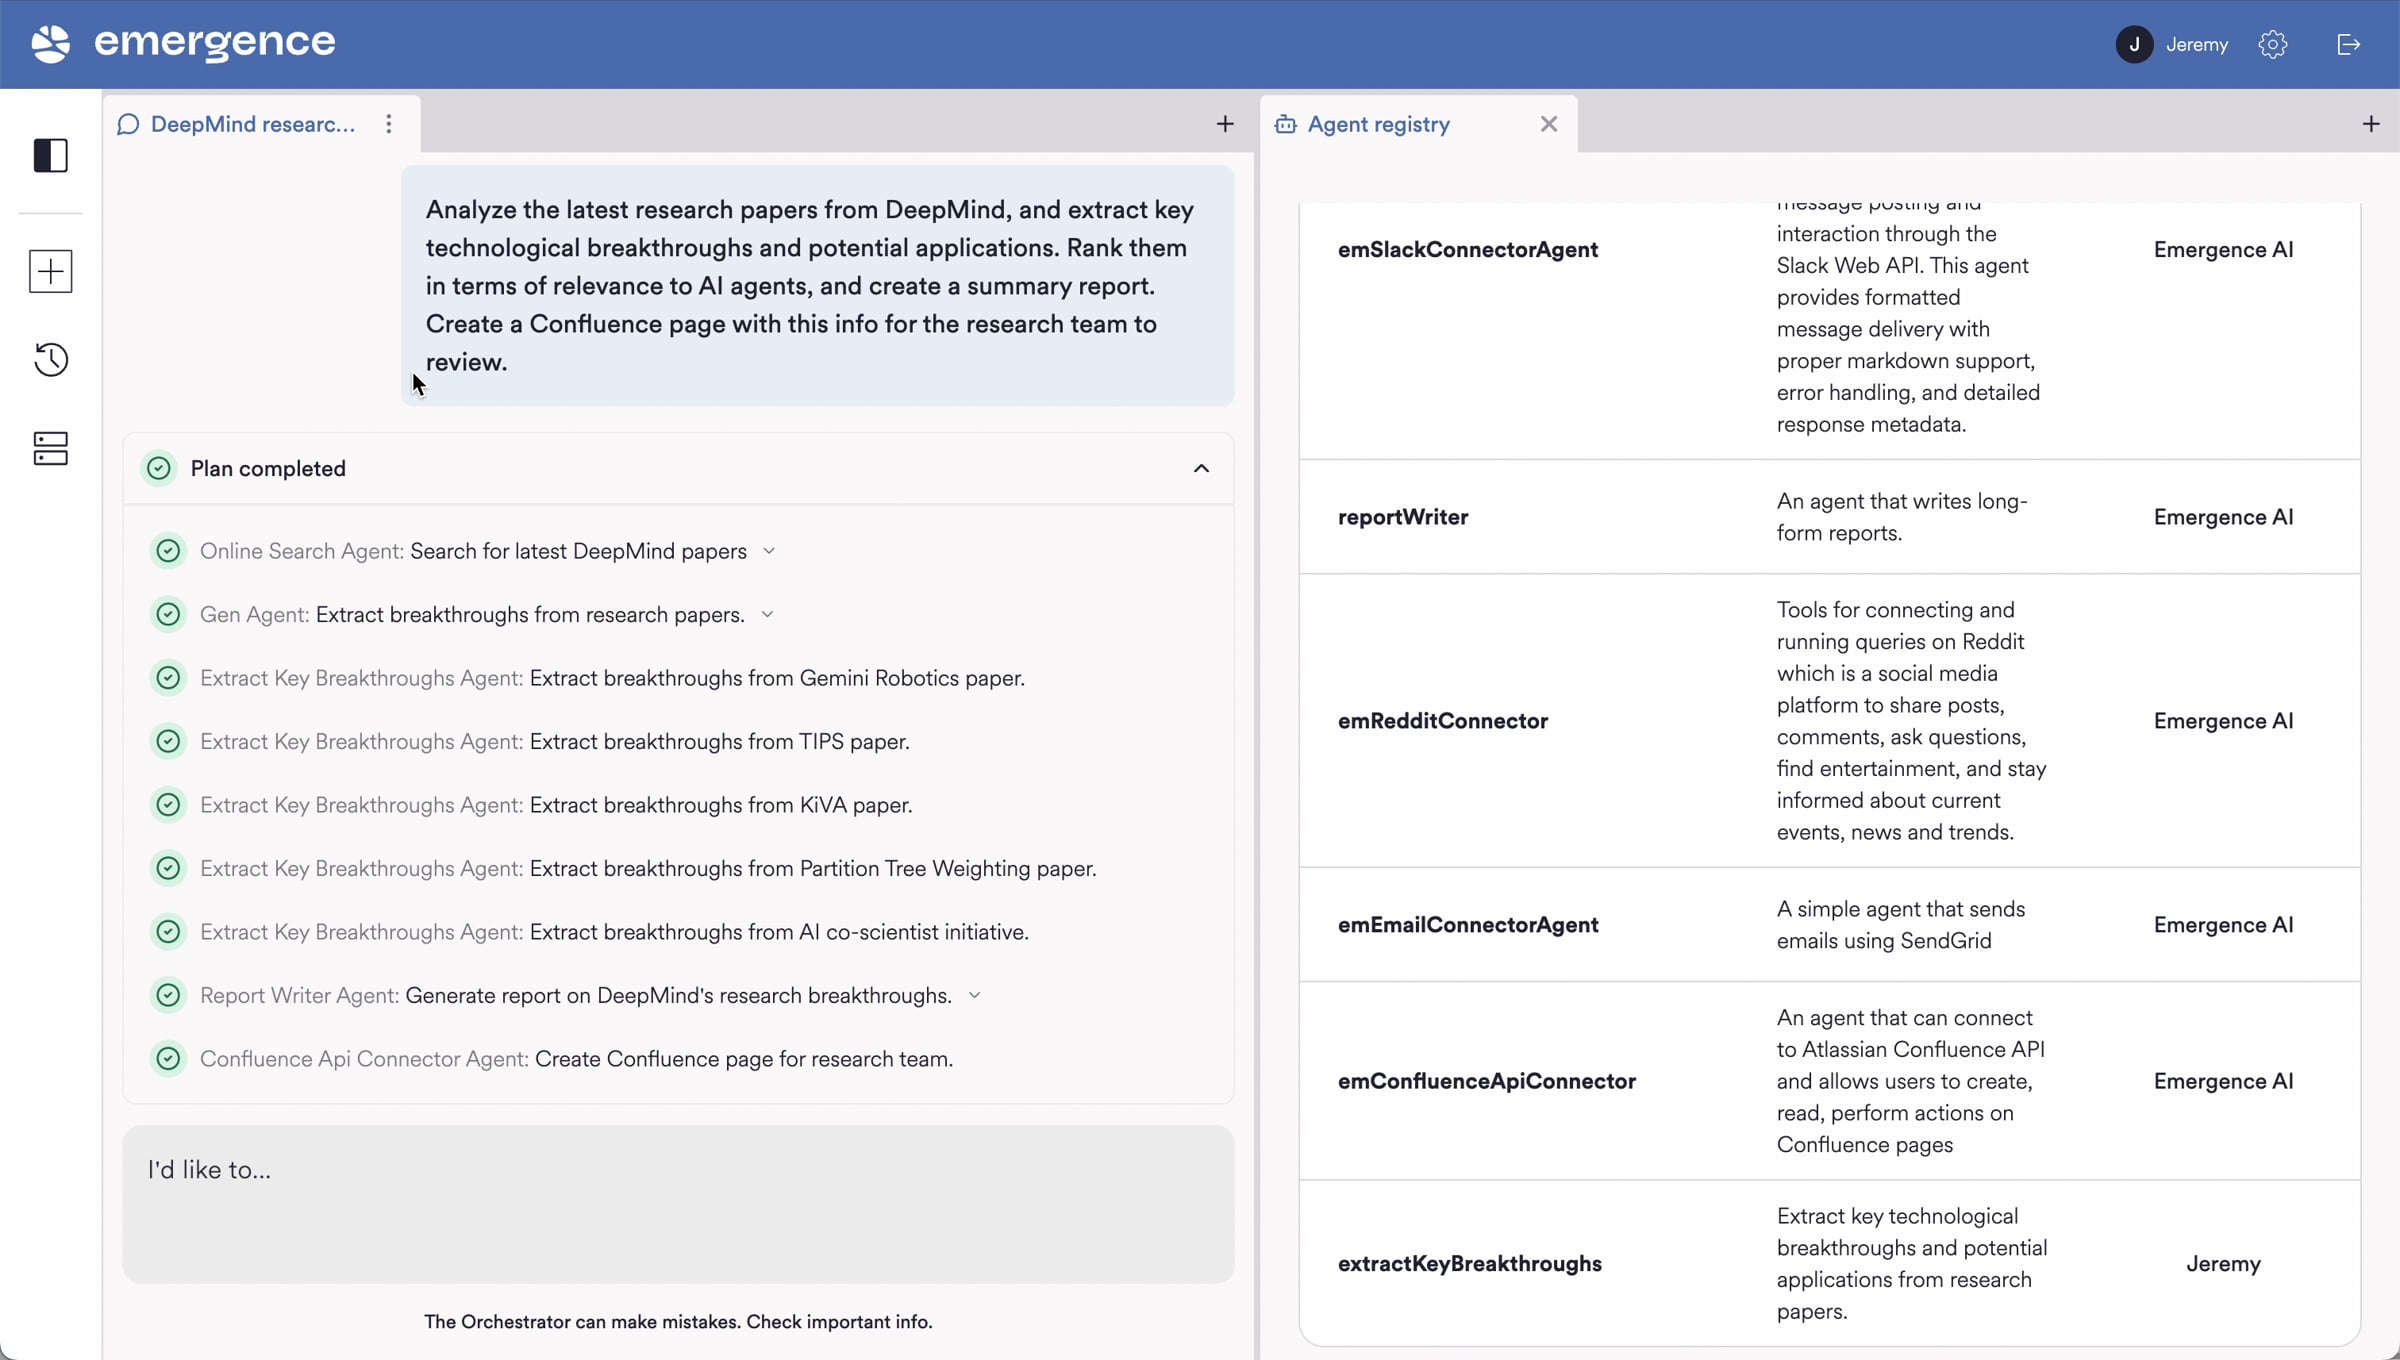Open DeepMind research tab options menu
Image resolution: width=2400 pixels, height=1360 pixels.
tap(388, 124)
